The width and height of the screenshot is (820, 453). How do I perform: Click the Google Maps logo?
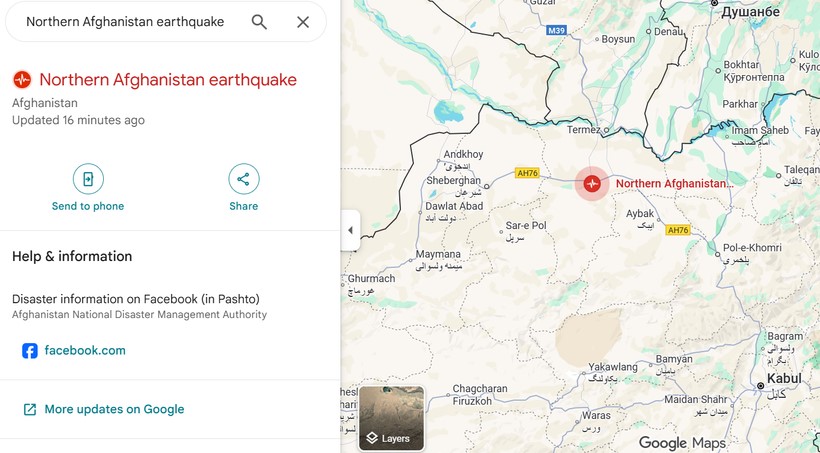(x=682, y=443)
